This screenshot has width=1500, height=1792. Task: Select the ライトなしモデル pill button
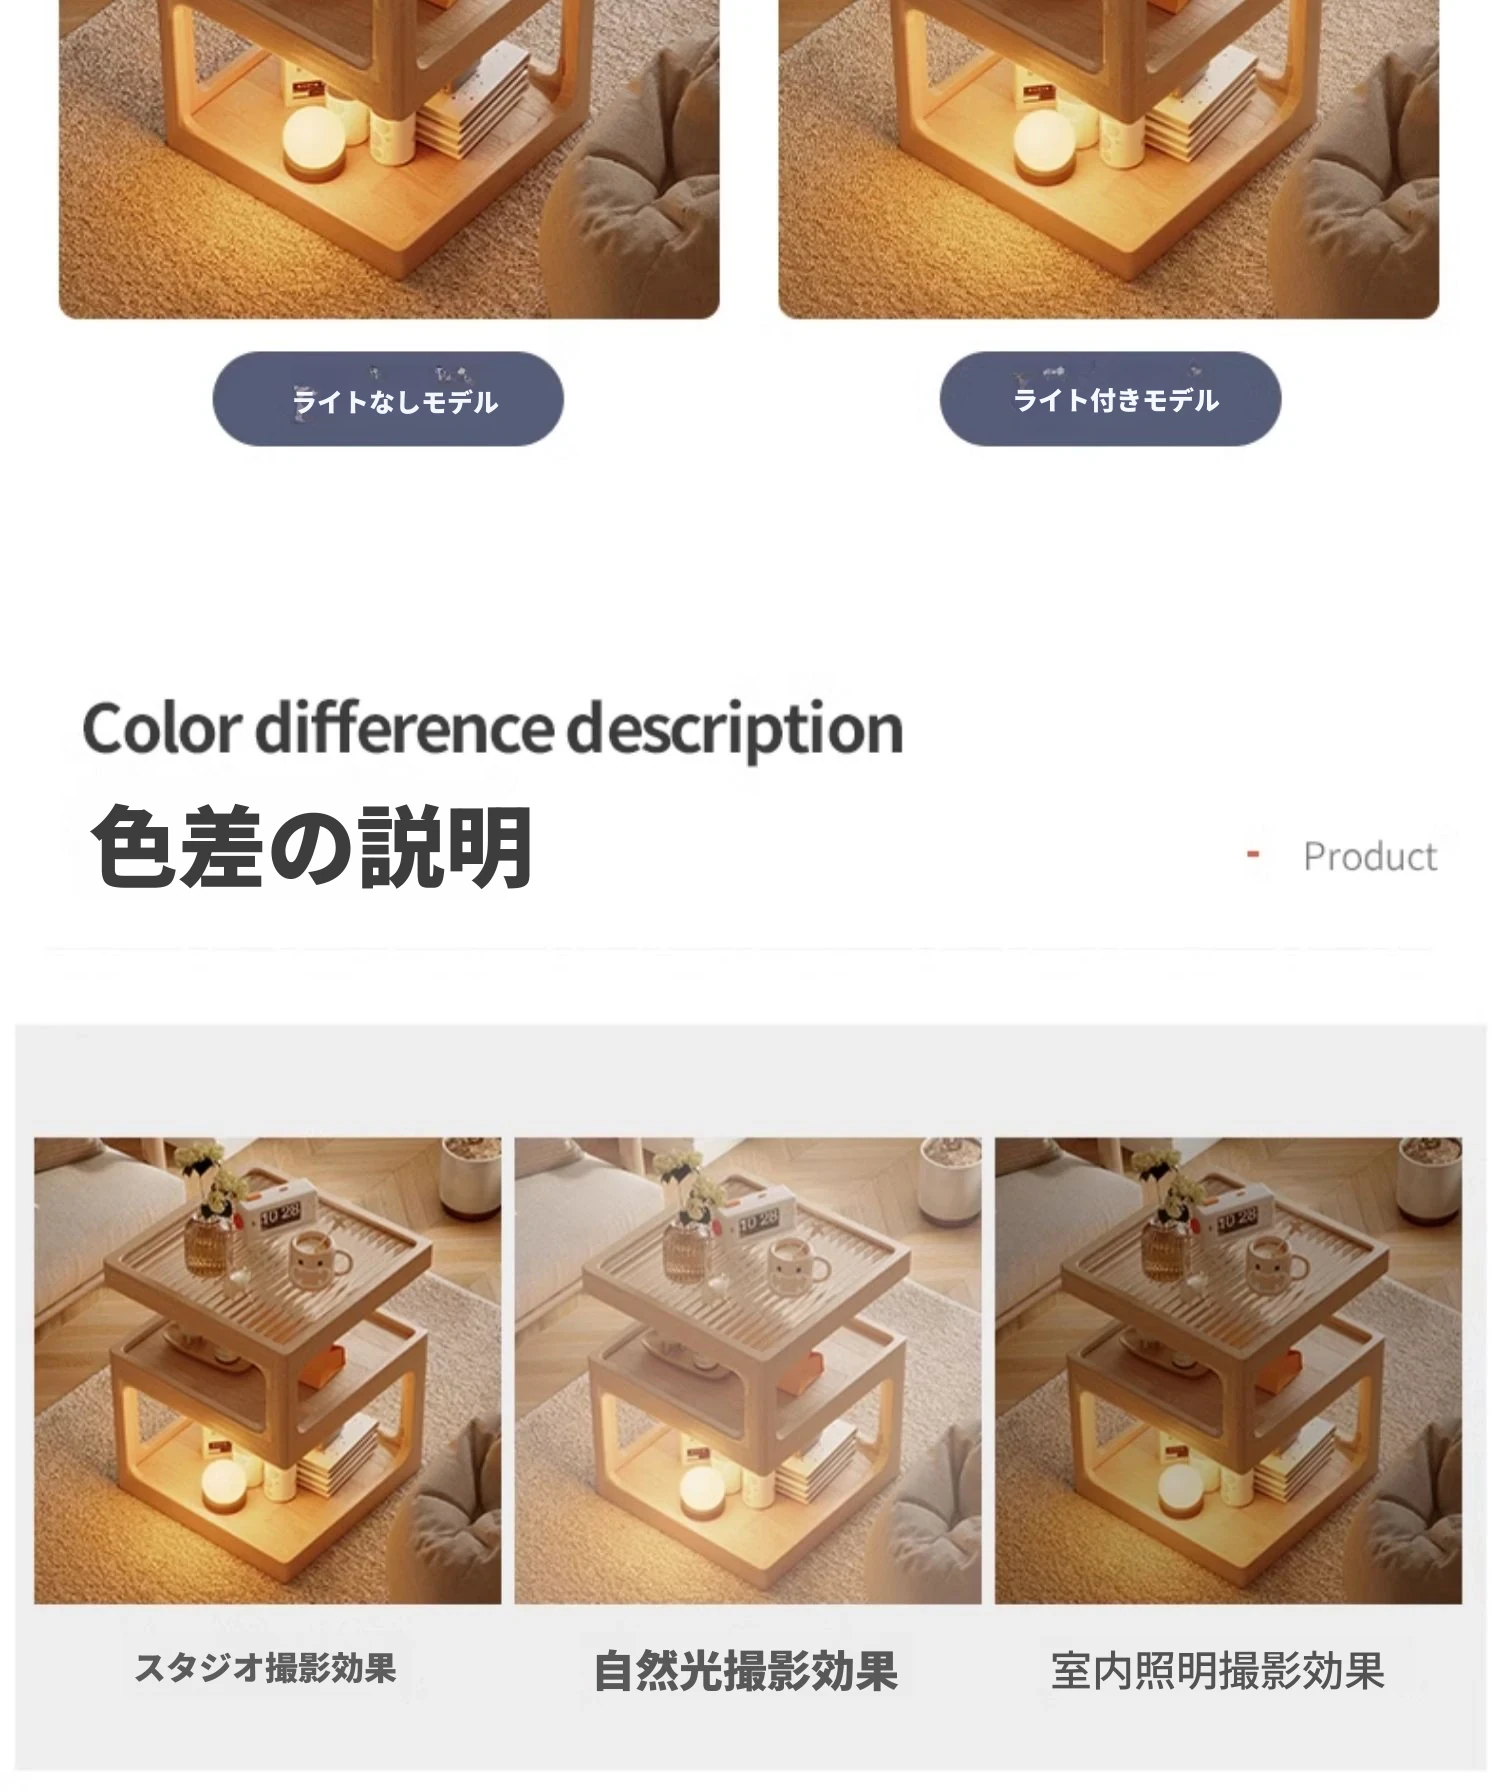click(x=388, y=398)
